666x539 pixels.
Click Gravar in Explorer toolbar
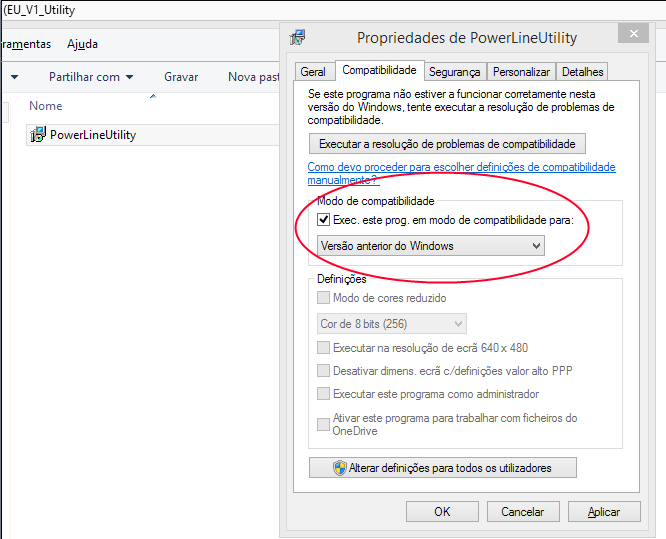pyautogui.click(x=181, y=77)
